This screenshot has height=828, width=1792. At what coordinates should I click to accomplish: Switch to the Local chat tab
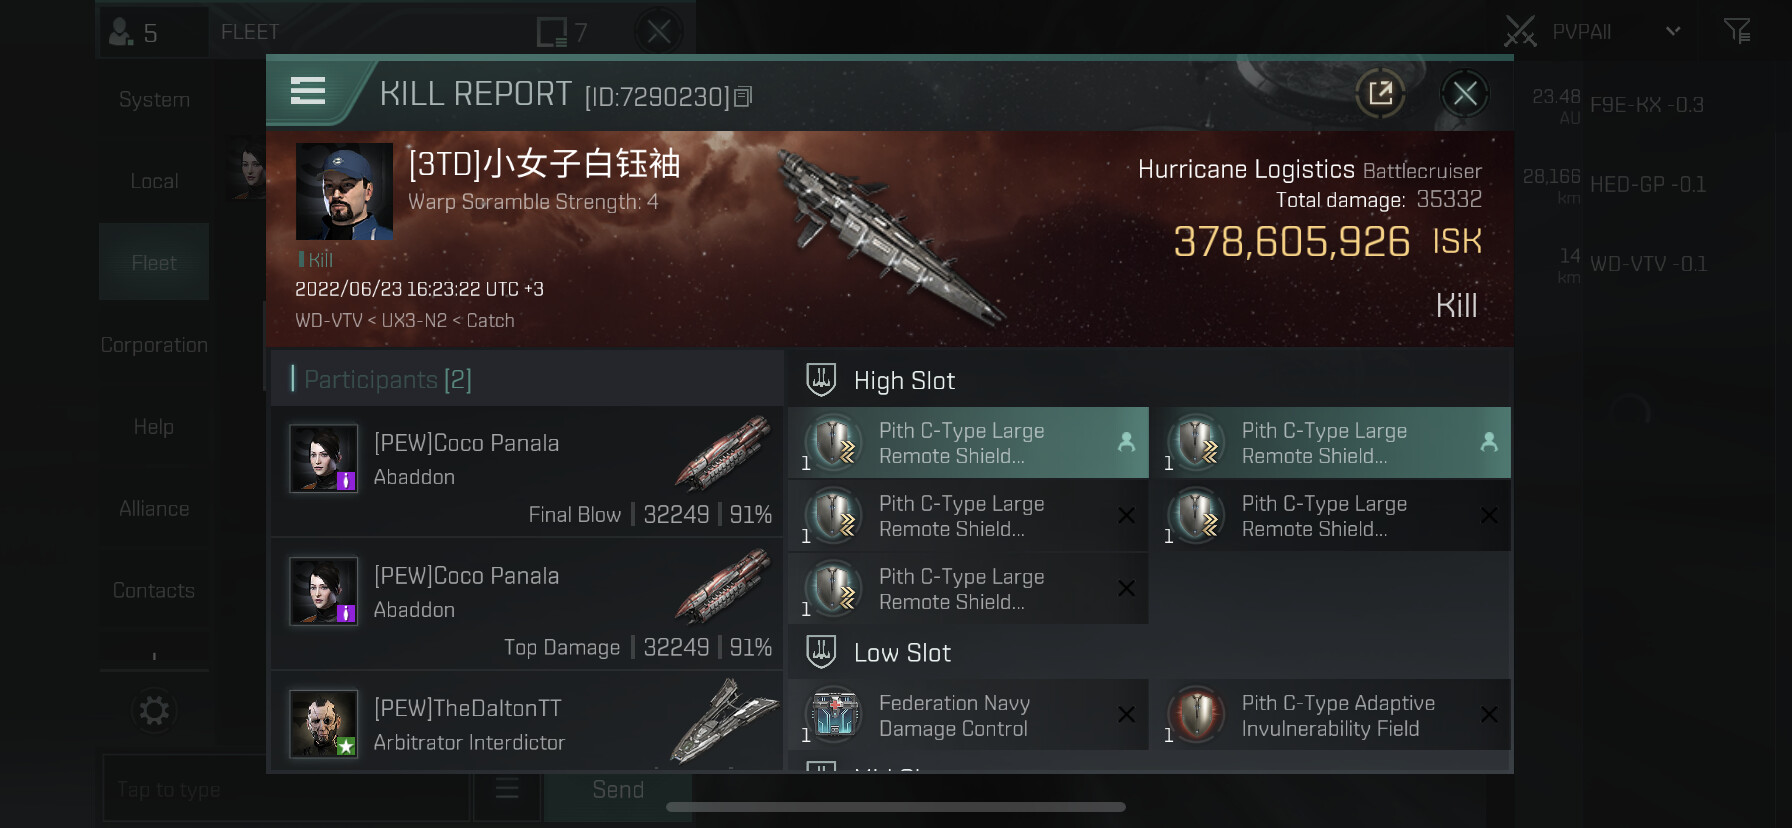[154, 181]
